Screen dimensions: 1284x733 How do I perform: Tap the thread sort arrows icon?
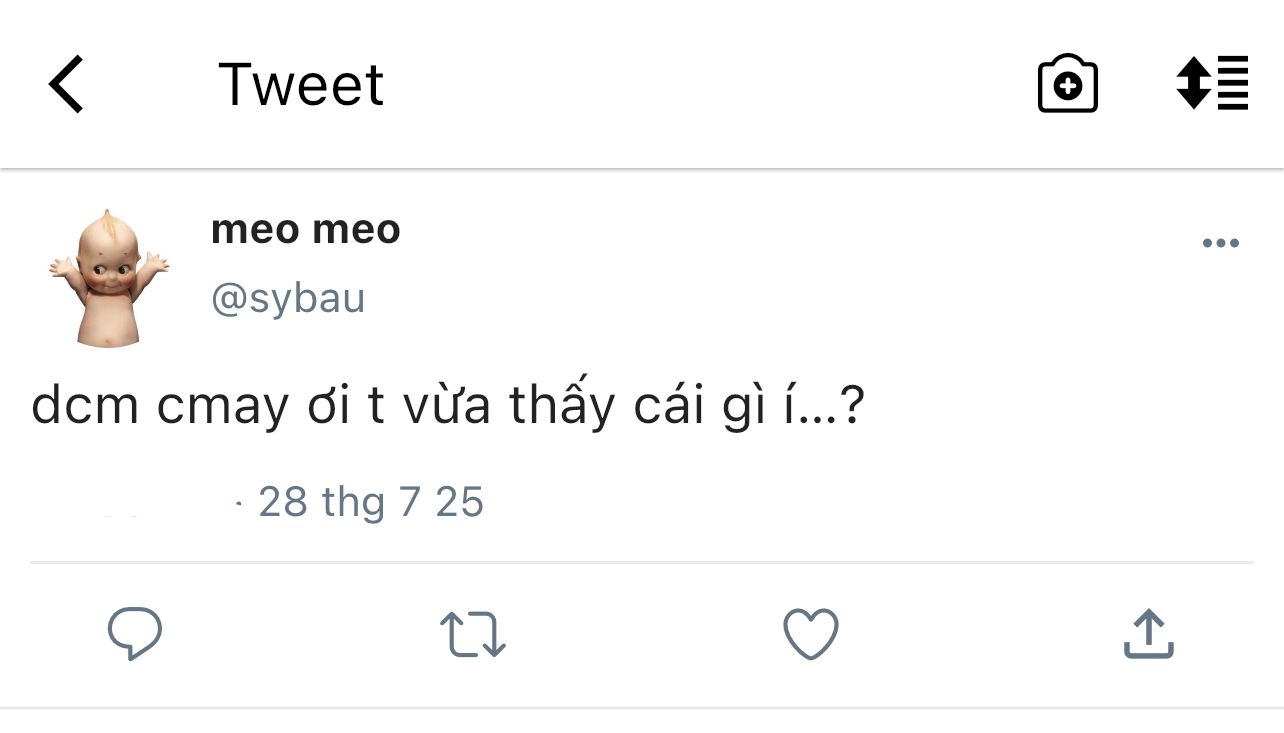coord(1212,83)
